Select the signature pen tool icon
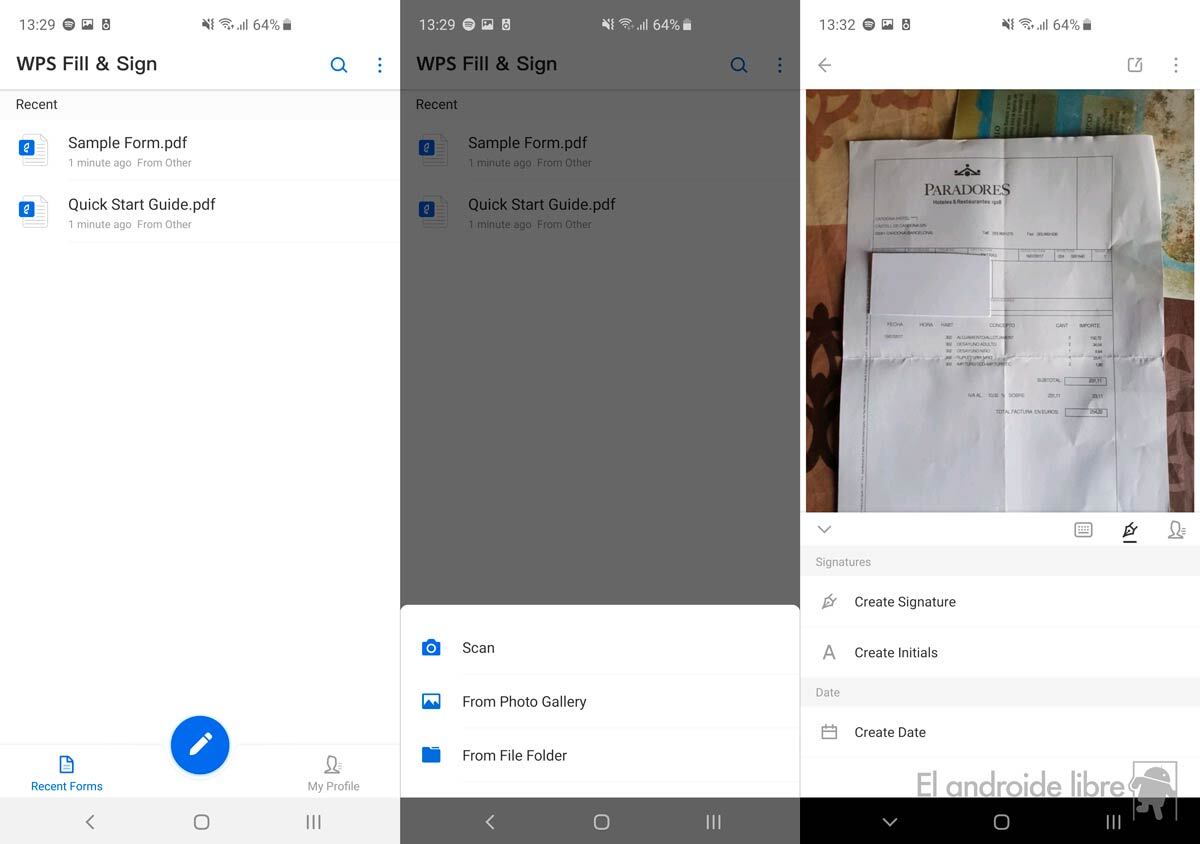The width and height of the screenshot is (1200, 844). tap(1130, 530)
